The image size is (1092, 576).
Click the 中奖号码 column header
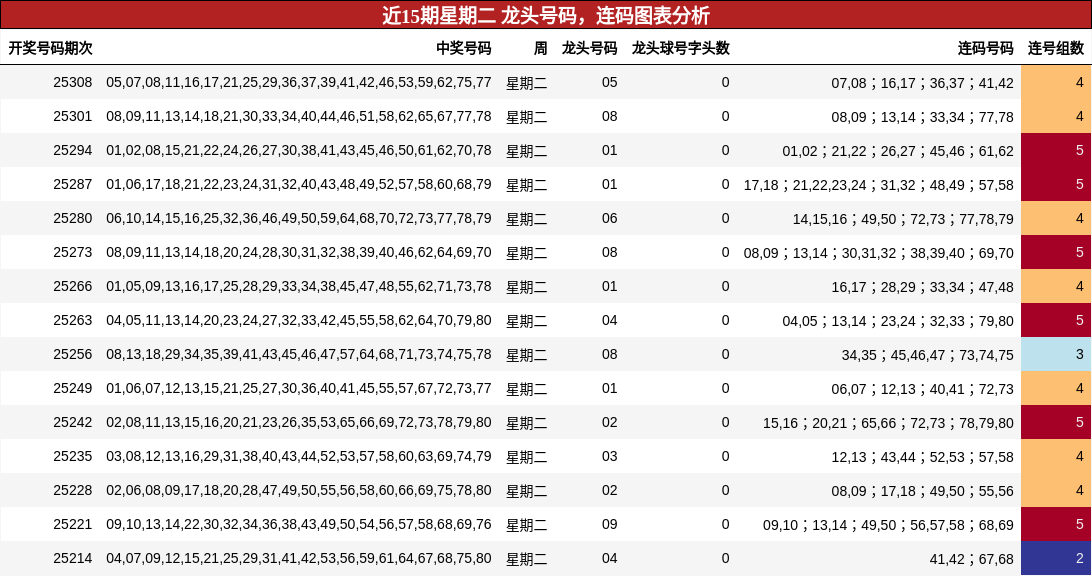coord(463,48)
